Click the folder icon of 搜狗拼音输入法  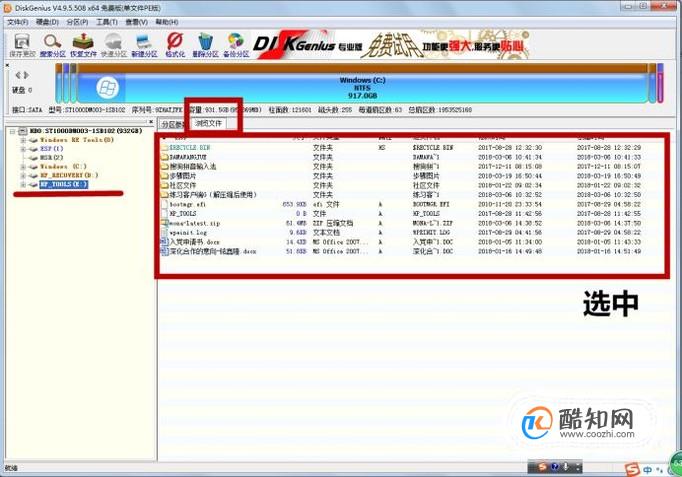coord(164,167)
